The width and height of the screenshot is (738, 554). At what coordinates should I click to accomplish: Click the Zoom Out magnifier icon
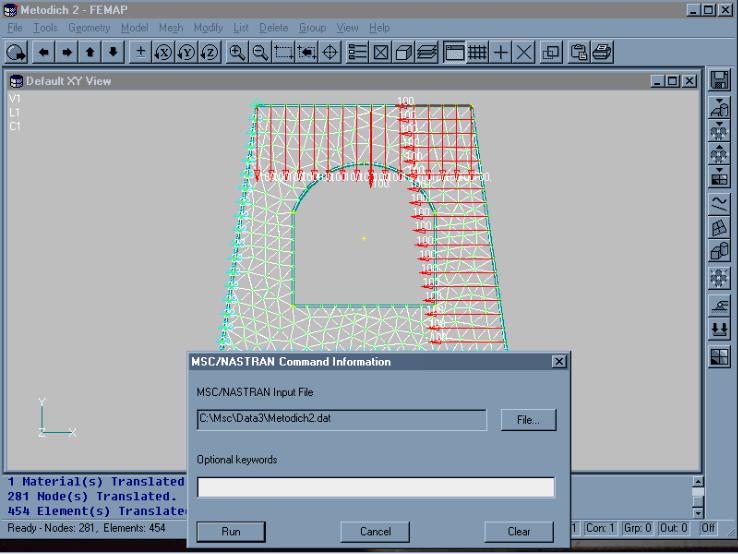pyautogui.click(x=260, y=52)
